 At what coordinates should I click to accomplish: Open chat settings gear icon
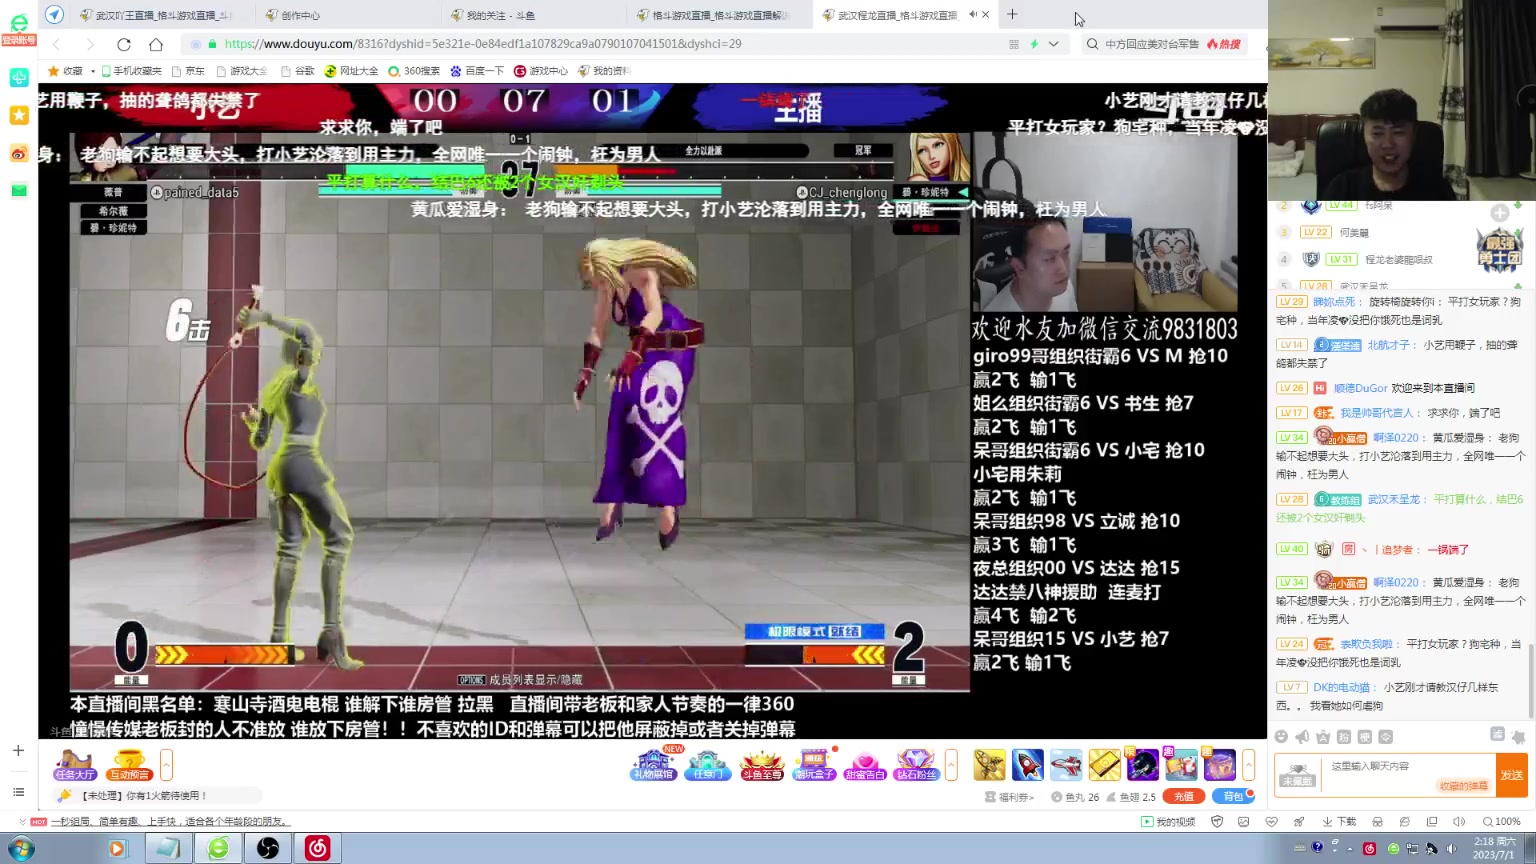click(1518, 737)
